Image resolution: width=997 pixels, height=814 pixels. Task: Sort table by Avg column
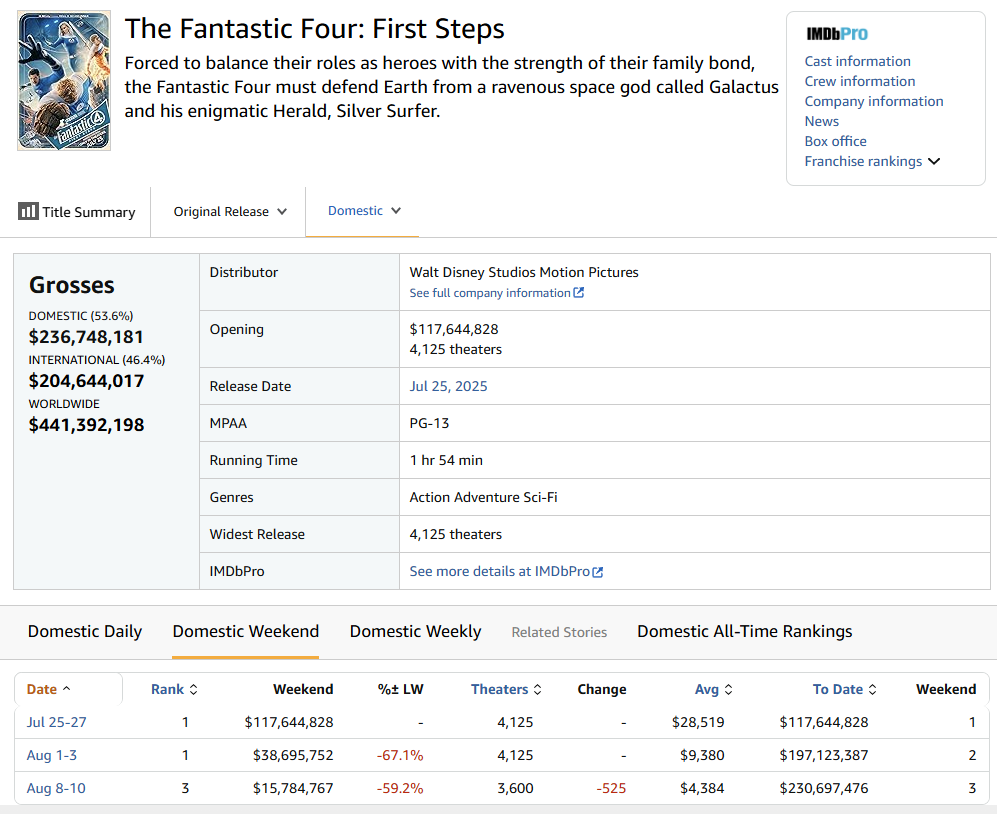coord(713,689)
